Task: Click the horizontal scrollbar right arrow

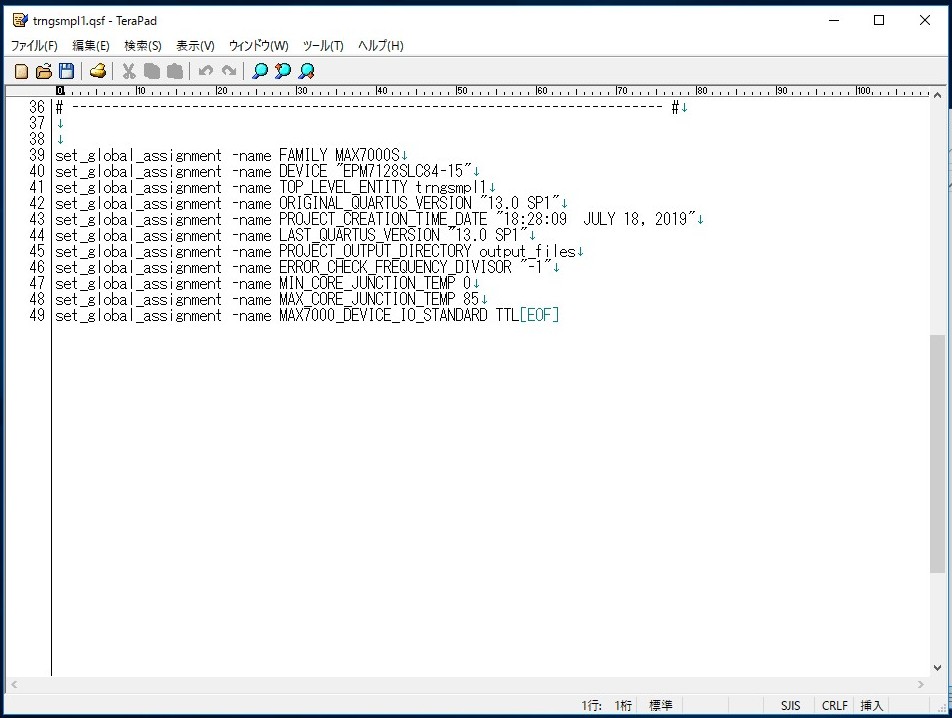Action: [921, 685]
